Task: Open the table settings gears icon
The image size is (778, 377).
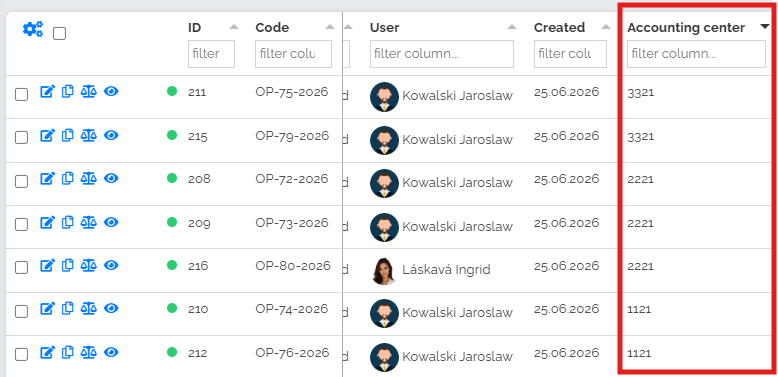Action: tap(33, 29)
